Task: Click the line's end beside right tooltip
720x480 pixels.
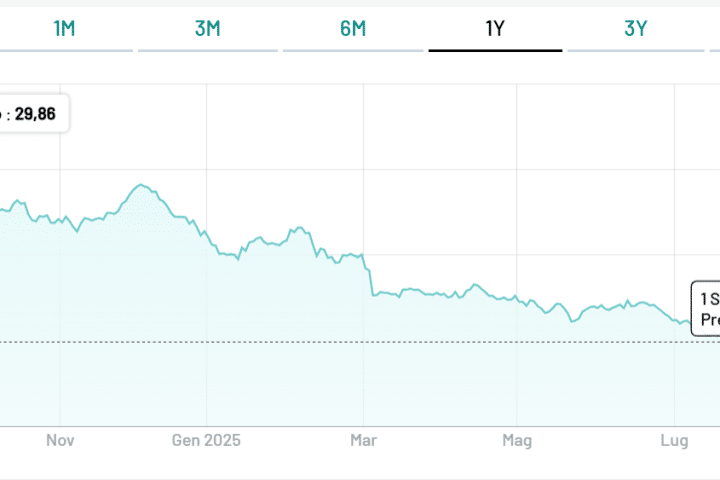Action: point(684,322)
